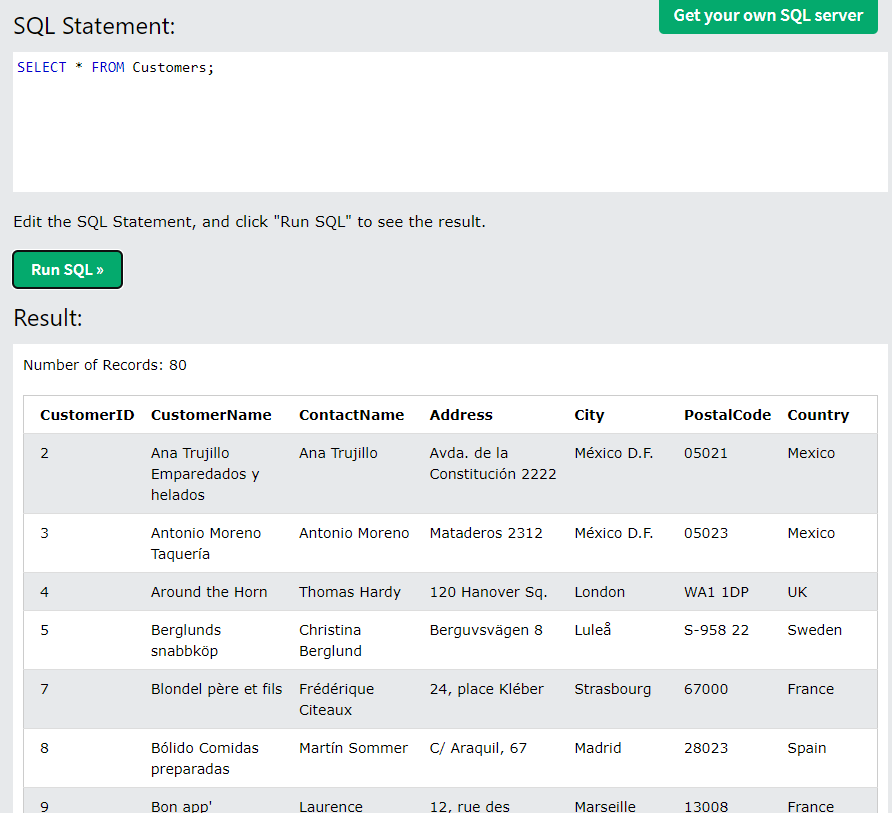Click the CustomerID column header
The height and width of the screenshot is (813, 892).
87,415
